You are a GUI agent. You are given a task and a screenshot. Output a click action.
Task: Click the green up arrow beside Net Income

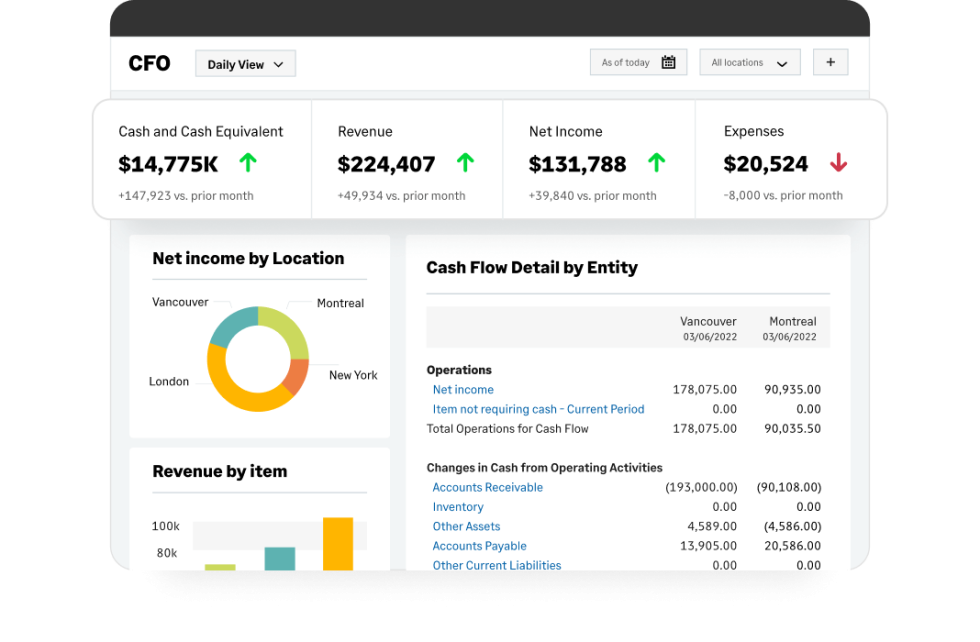tap(656, 161)
